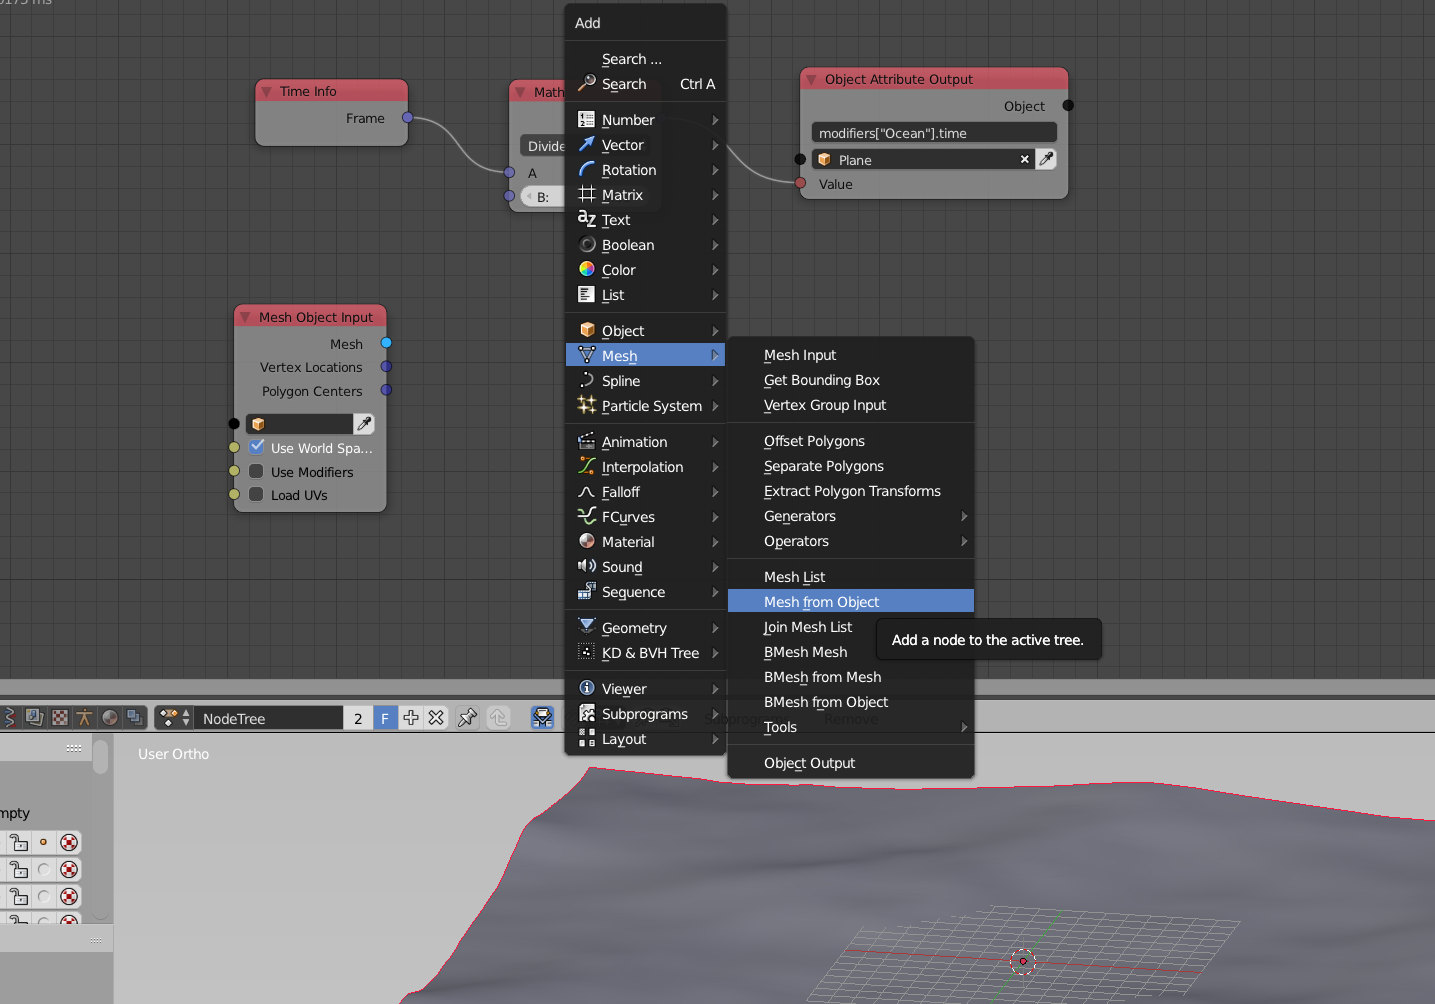Select the compositing nodes icon in header
This screenshot has width=1435, height=1004.
[35, 717]
